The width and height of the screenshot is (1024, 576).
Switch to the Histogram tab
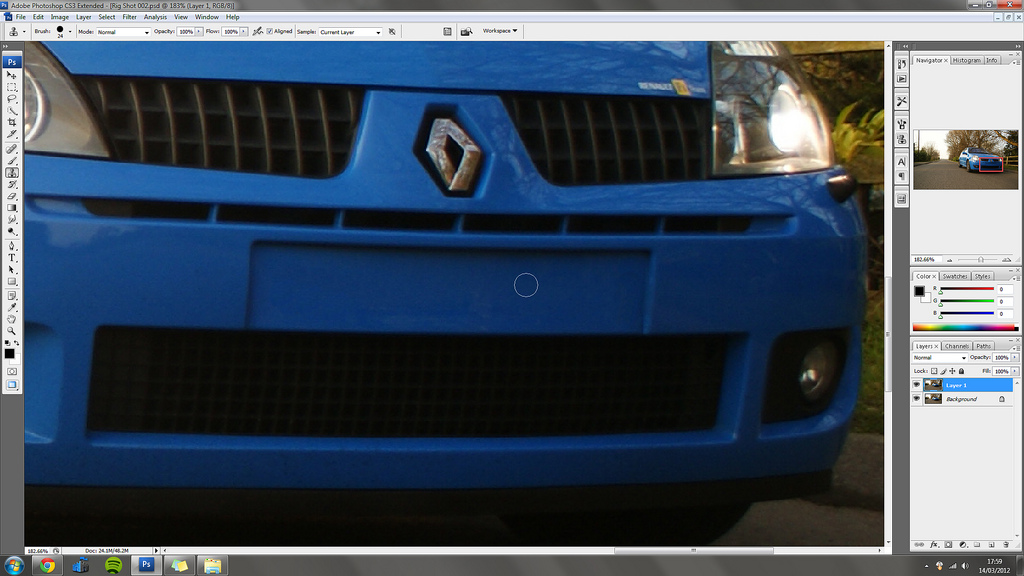click(966, 60)
